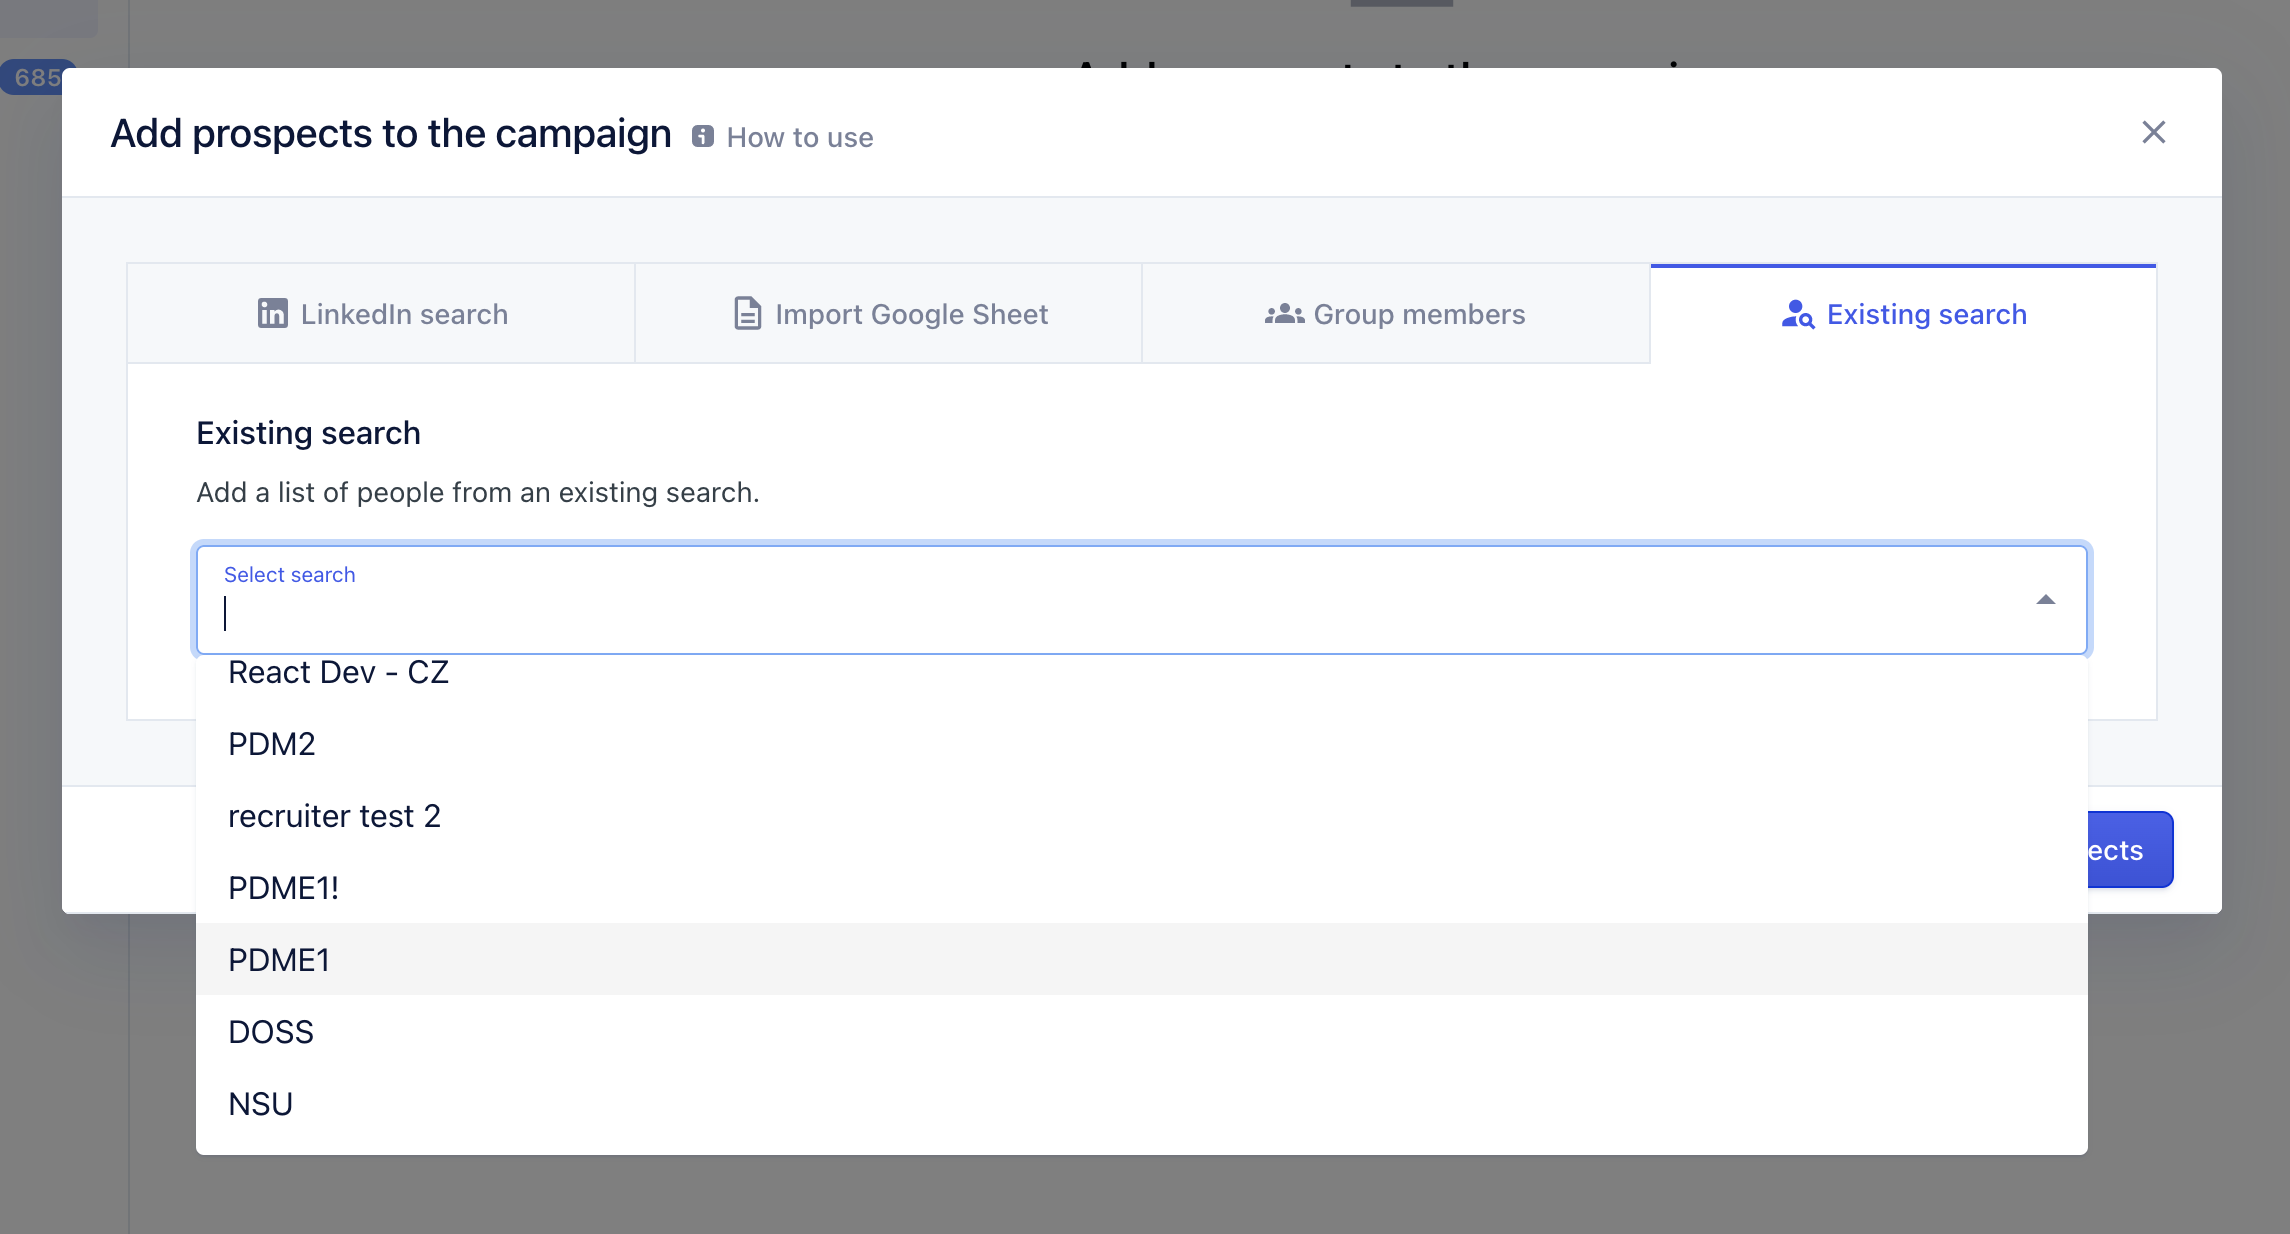2290x1234 pixels.
Task: Switch to the Group members tab
Action: coord(1396,314)
